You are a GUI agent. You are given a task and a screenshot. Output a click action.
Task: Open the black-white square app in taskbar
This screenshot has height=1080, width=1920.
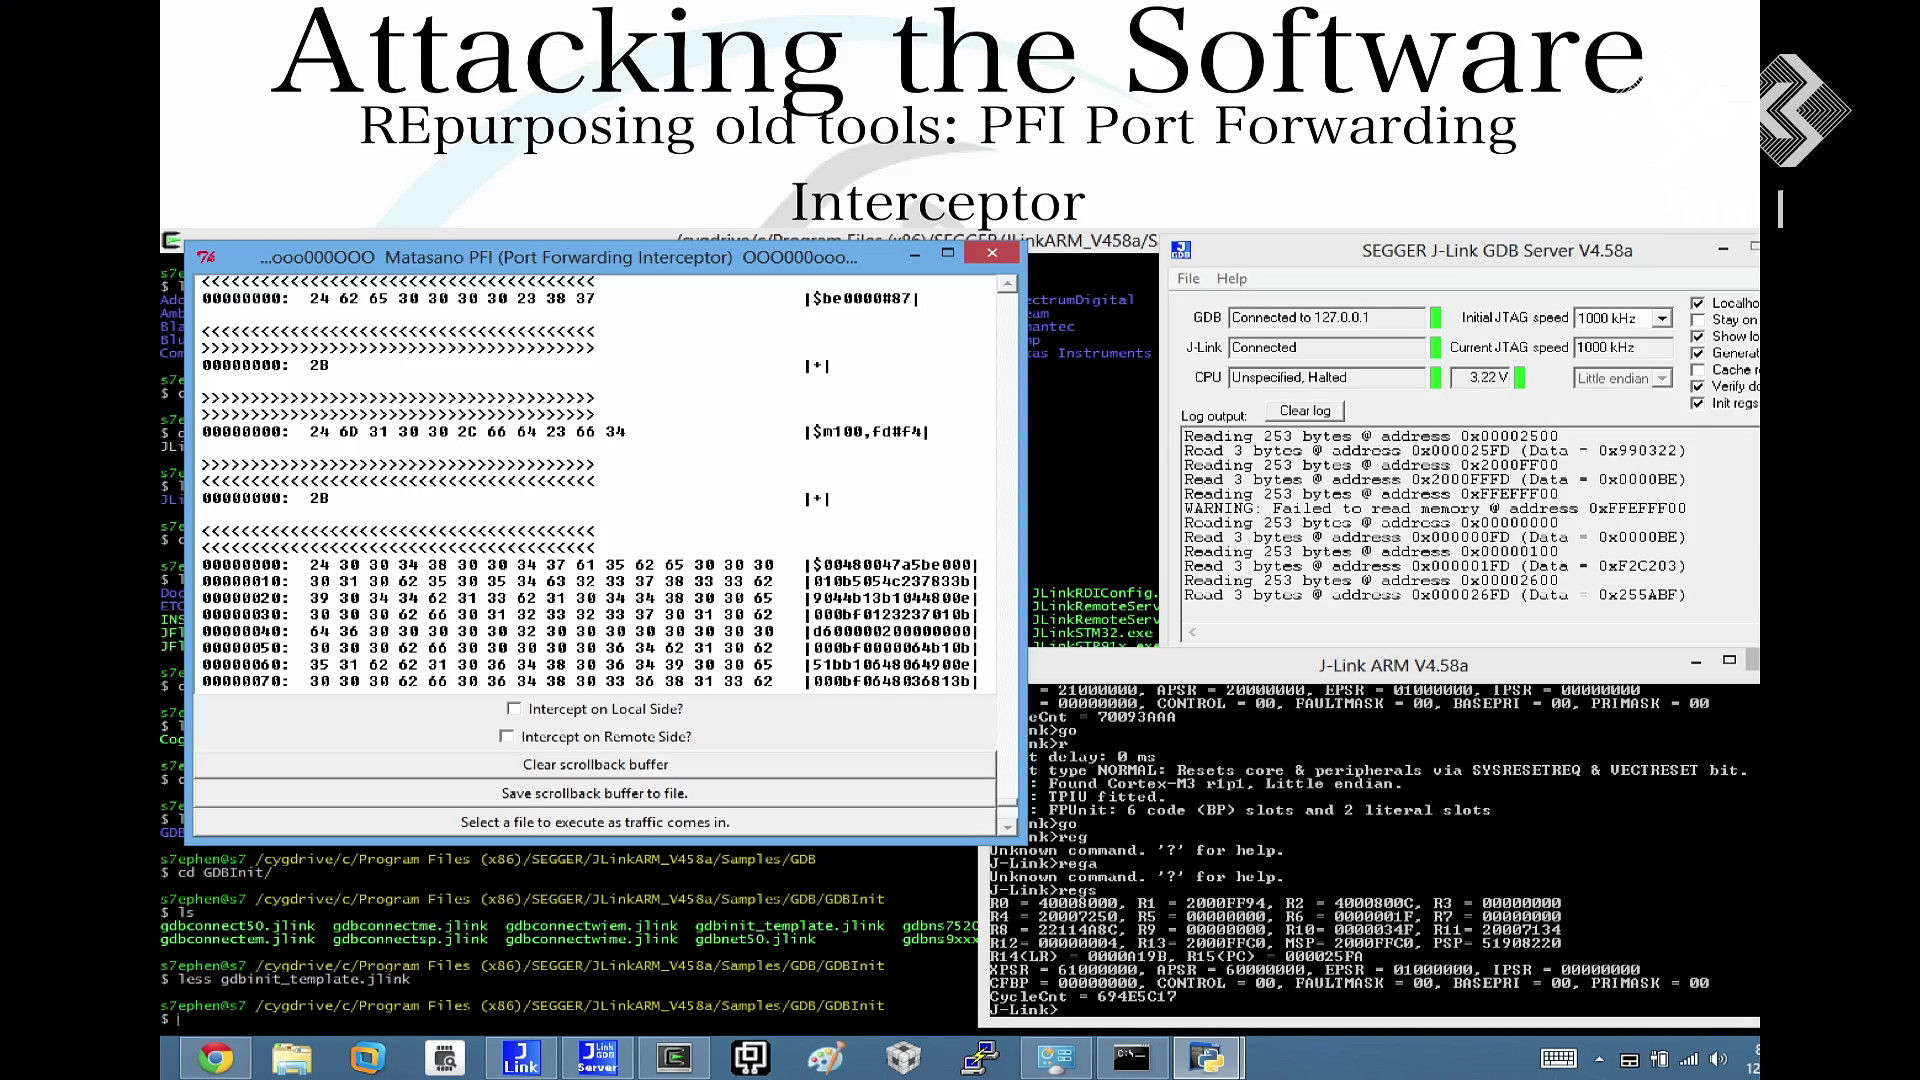point(750,1057)
